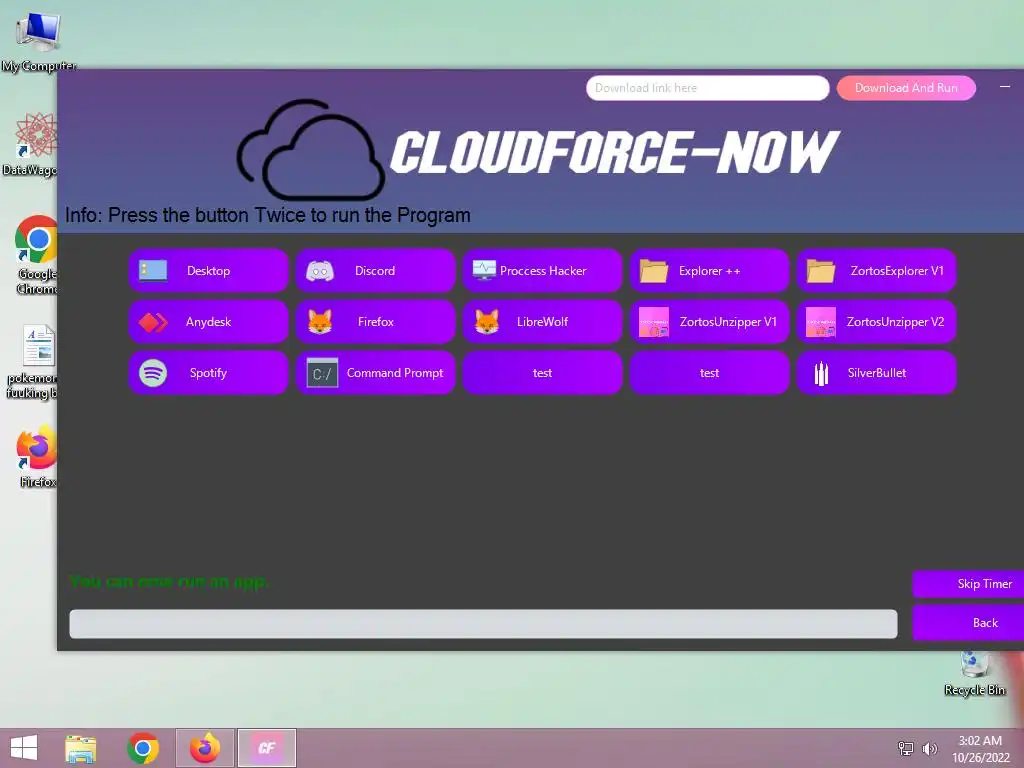Click the Desktop monitor icon in the grid
The width and height of the screenshot is (1024, 768).
(153, 270)
